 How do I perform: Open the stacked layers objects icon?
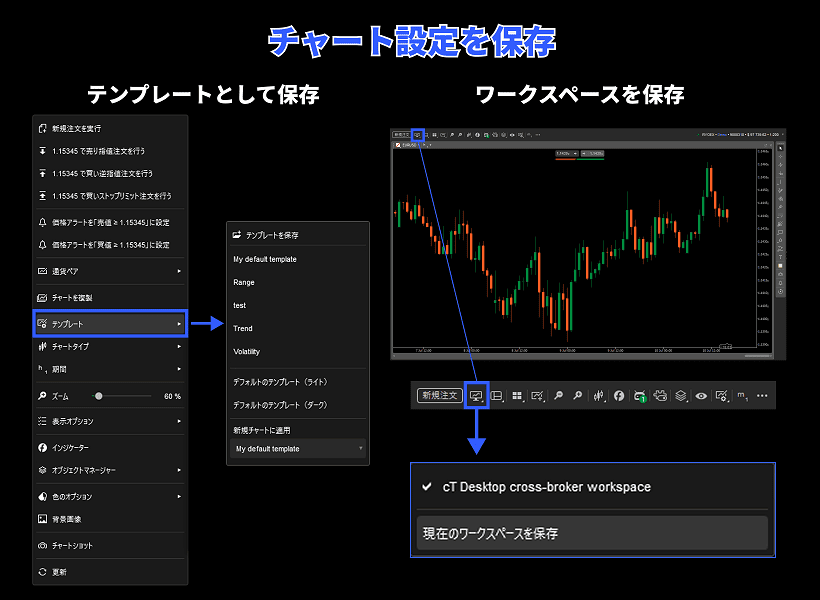(680, 396)
